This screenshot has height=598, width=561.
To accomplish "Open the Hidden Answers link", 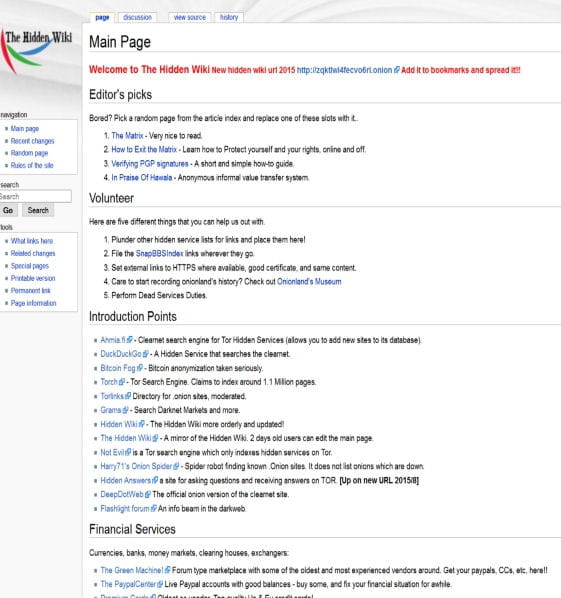I will (126, 480).
